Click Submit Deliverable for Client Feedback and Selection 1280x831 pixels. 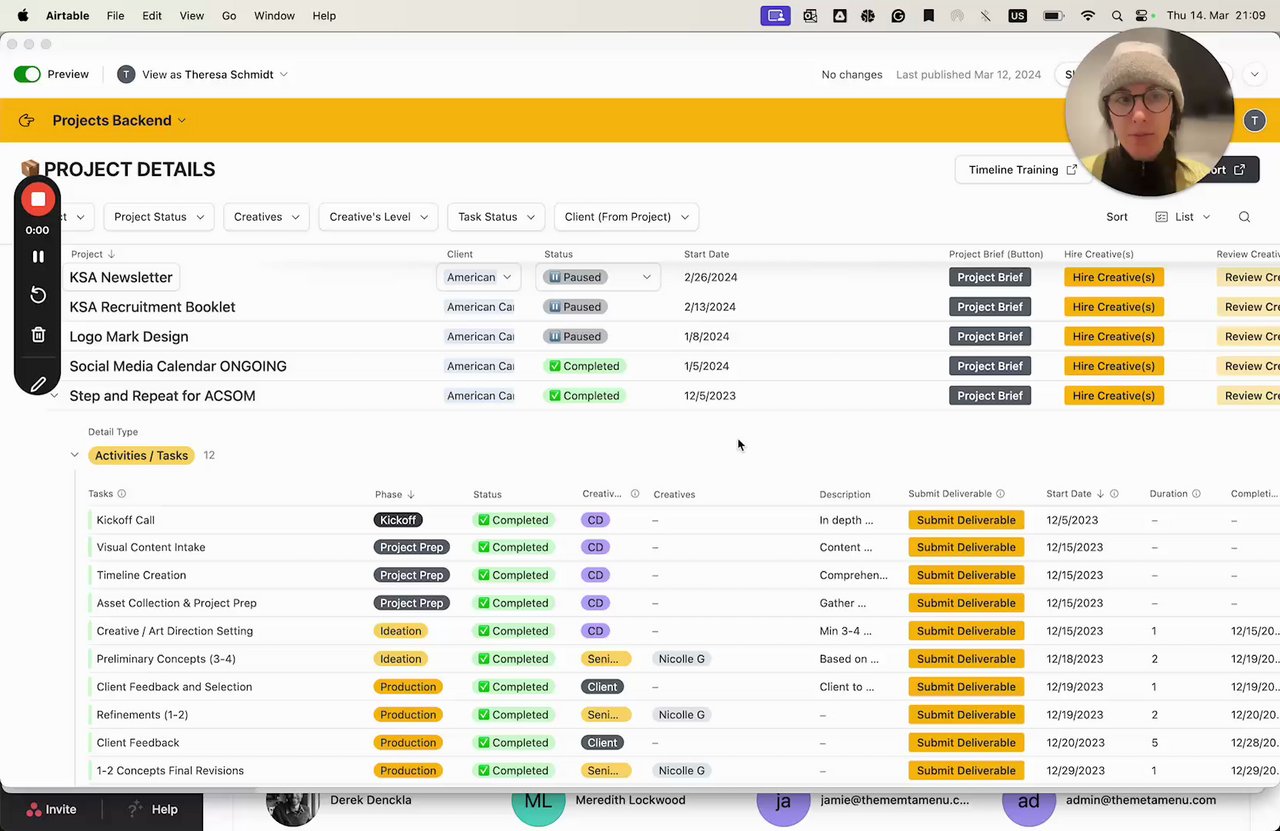click(966, 687)
